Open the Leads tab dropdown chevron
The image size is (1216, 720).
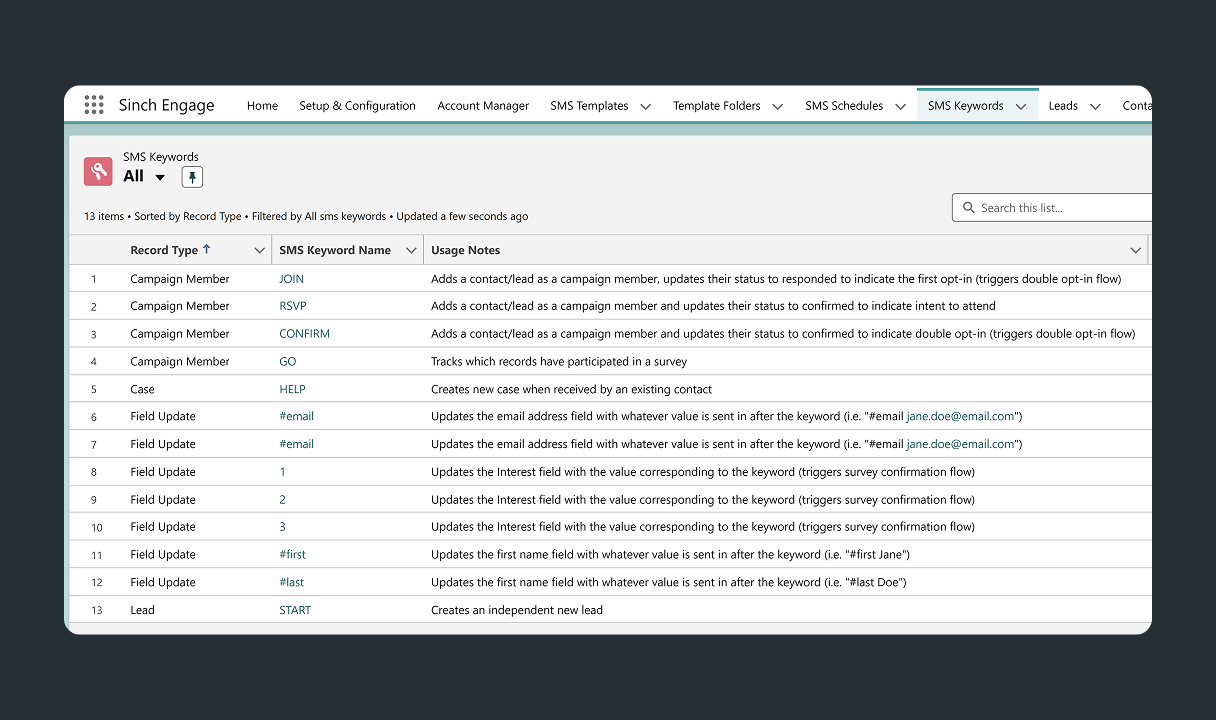(1095, 106)
